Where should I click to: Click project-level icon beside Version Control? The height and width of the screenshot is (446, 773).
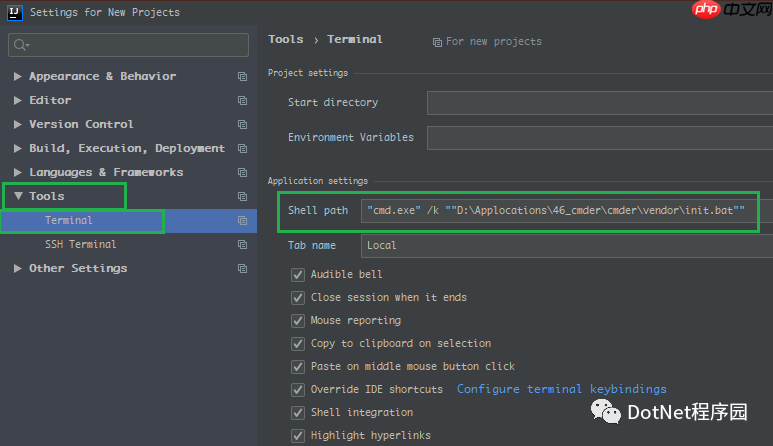click(x=242, y=124)
